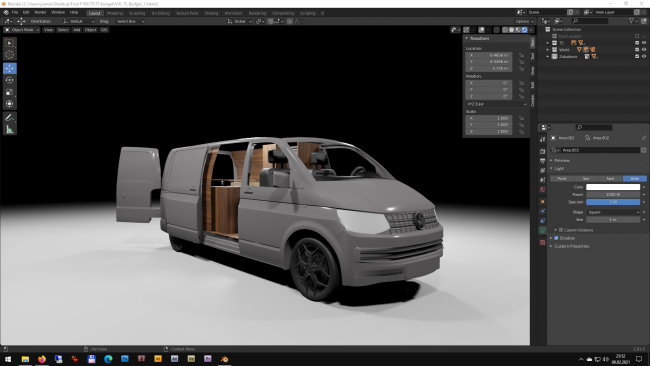Open the Scene properties tab icon

[543, 180]
